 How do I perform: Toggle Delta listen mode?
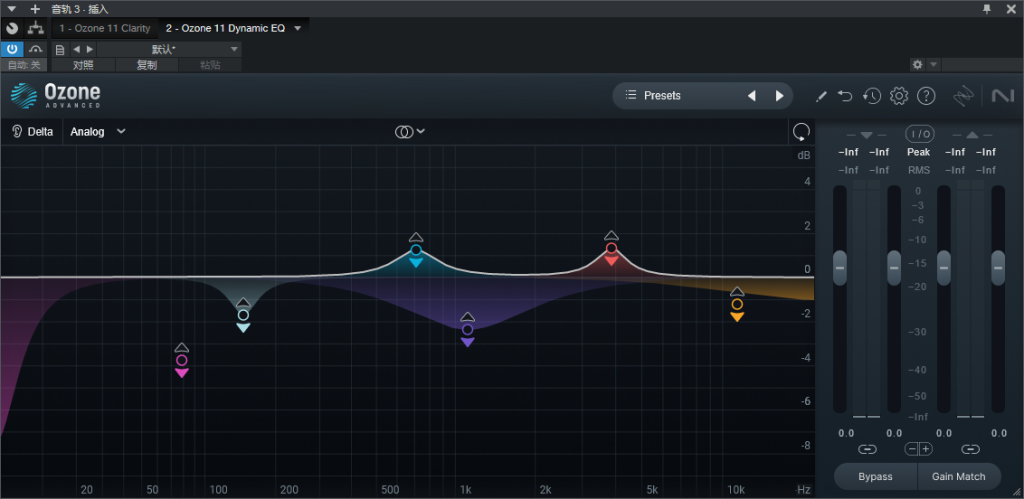(33, 131)
